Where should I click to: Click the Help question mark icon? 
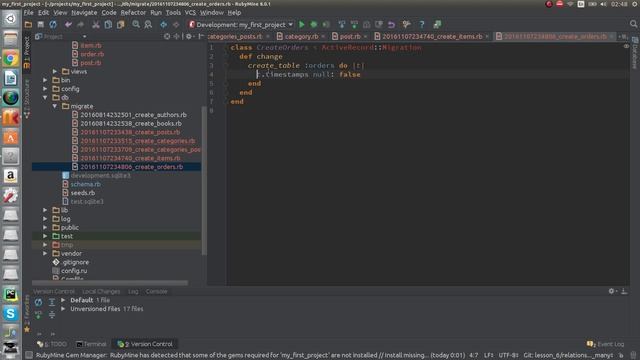click(x=422, y=25)
